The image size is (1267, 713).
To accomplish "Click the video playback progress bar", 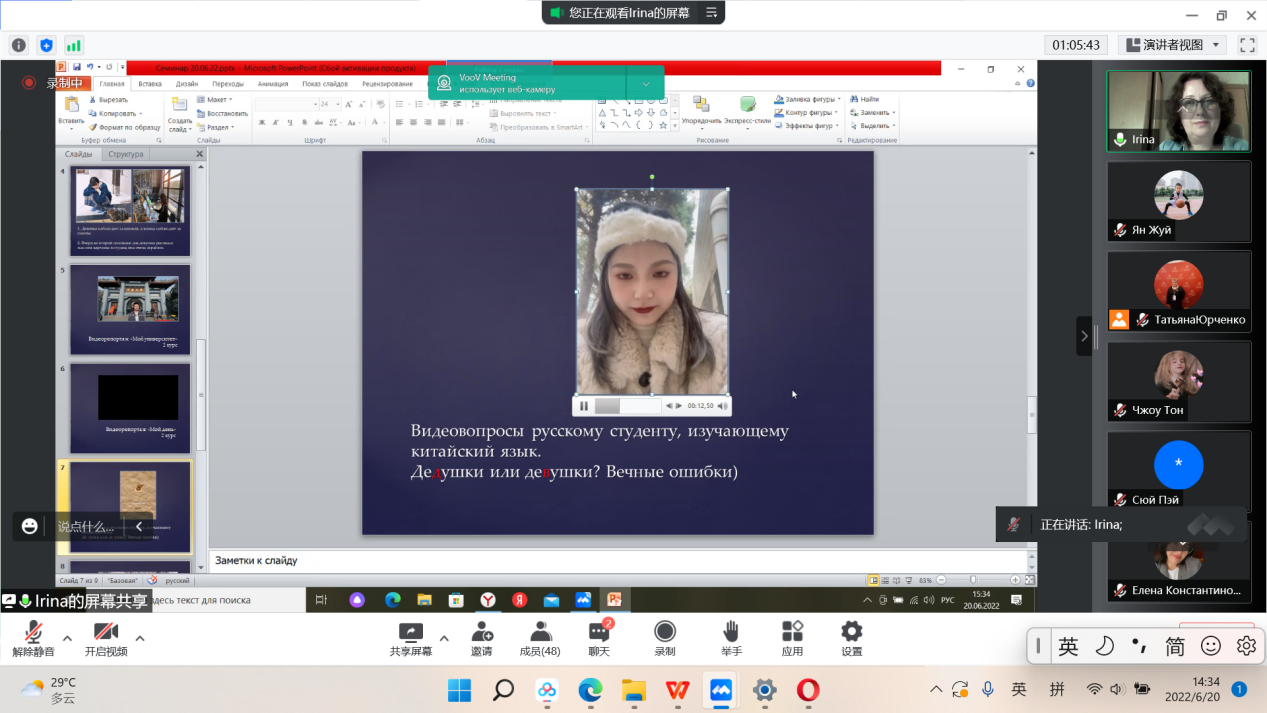I will [627, 406].
